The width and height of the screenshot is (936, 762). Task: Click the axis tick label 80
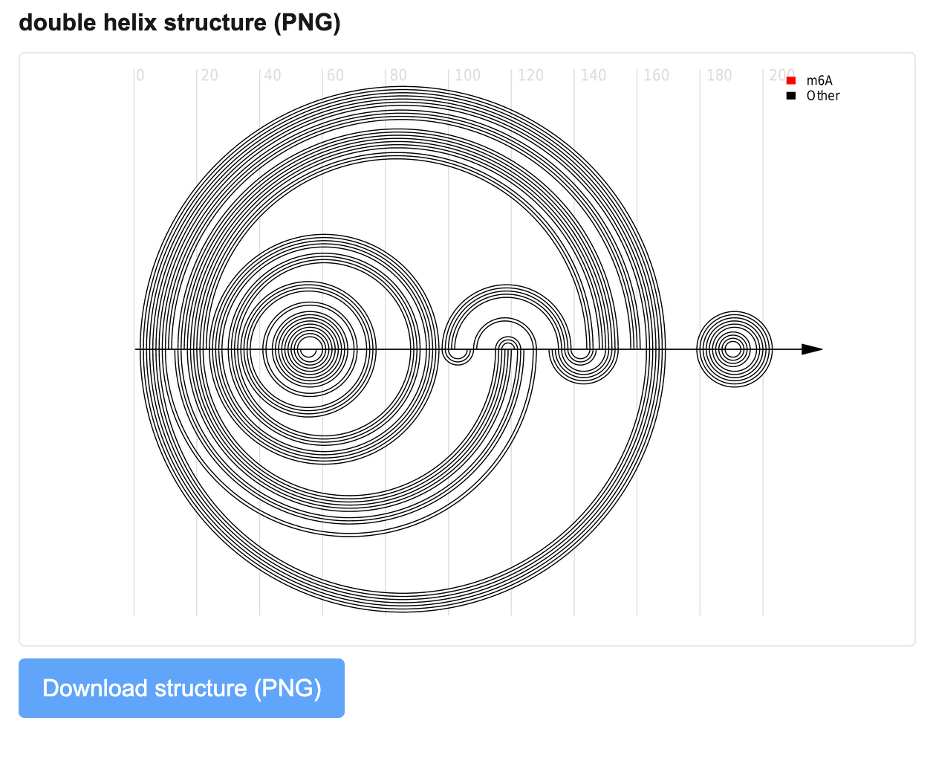398,76
